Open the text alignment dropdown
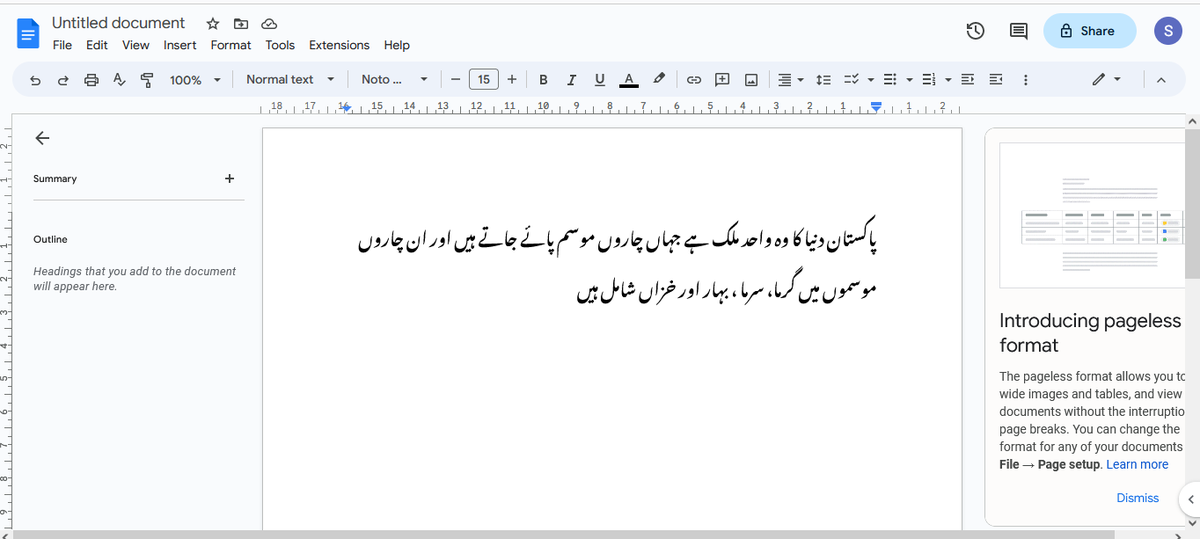The image size is (1200, 539). click(x=791, y=80)
